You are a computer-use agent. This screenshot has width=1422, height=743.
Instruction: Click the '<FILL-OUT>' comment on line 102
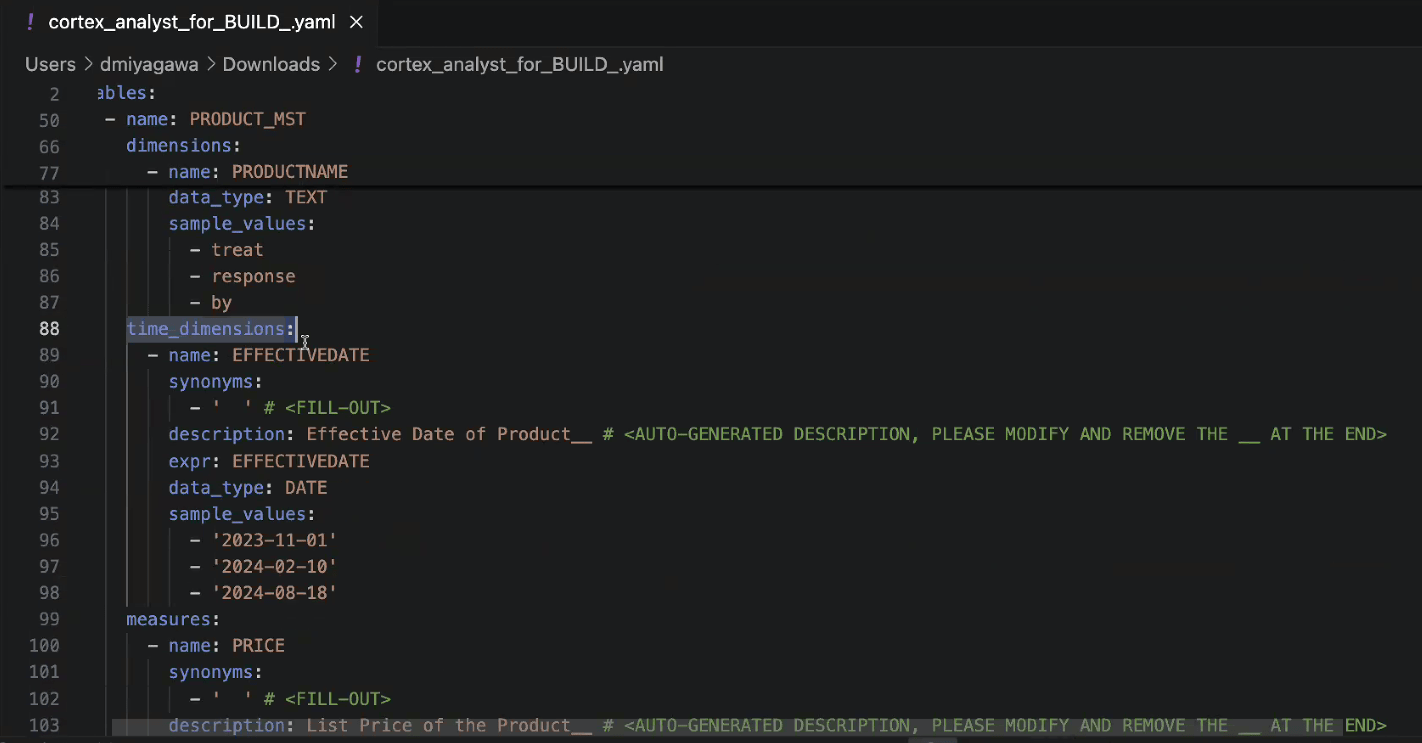point(337,699)
